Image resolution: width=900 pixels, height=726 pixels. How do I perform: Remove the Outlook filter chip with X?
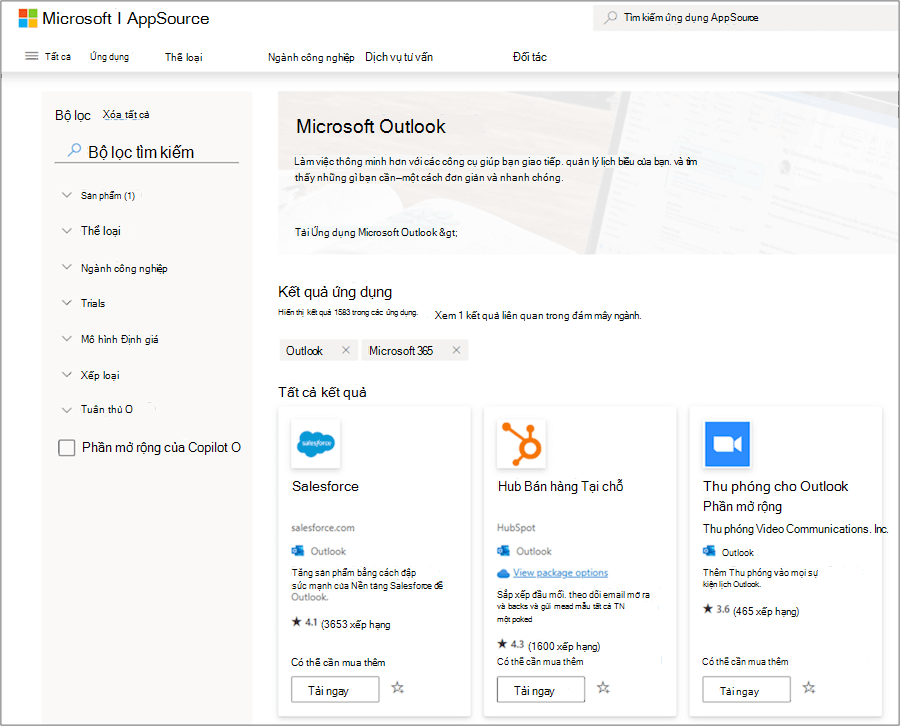[346, 350]
